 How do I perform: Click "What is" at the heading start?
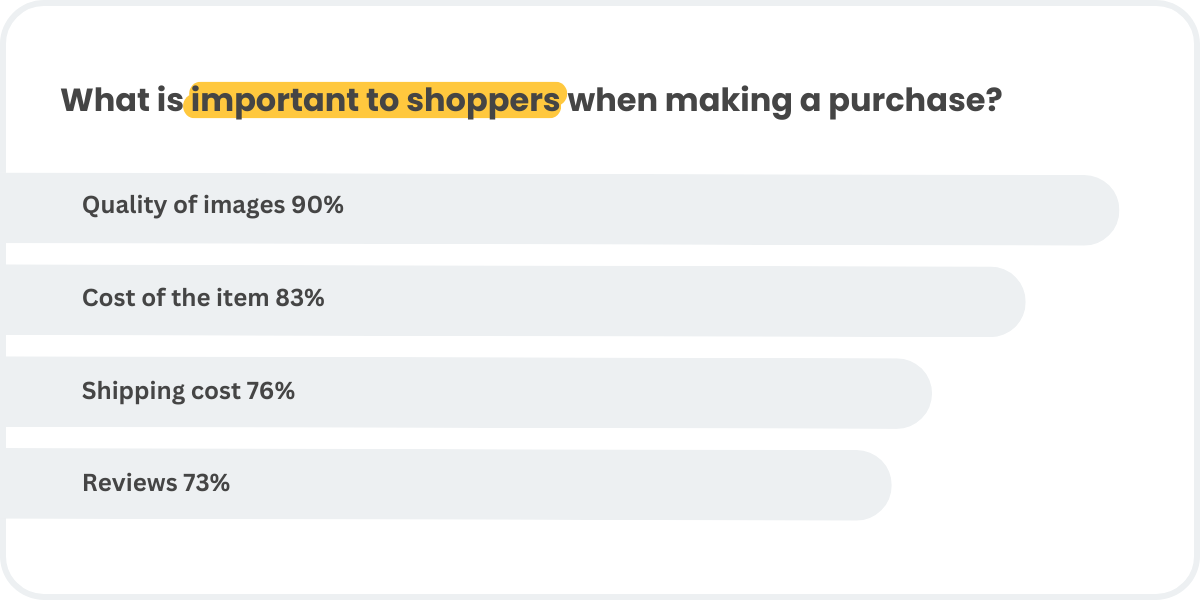pyautogui.click(x=122, y=100)
